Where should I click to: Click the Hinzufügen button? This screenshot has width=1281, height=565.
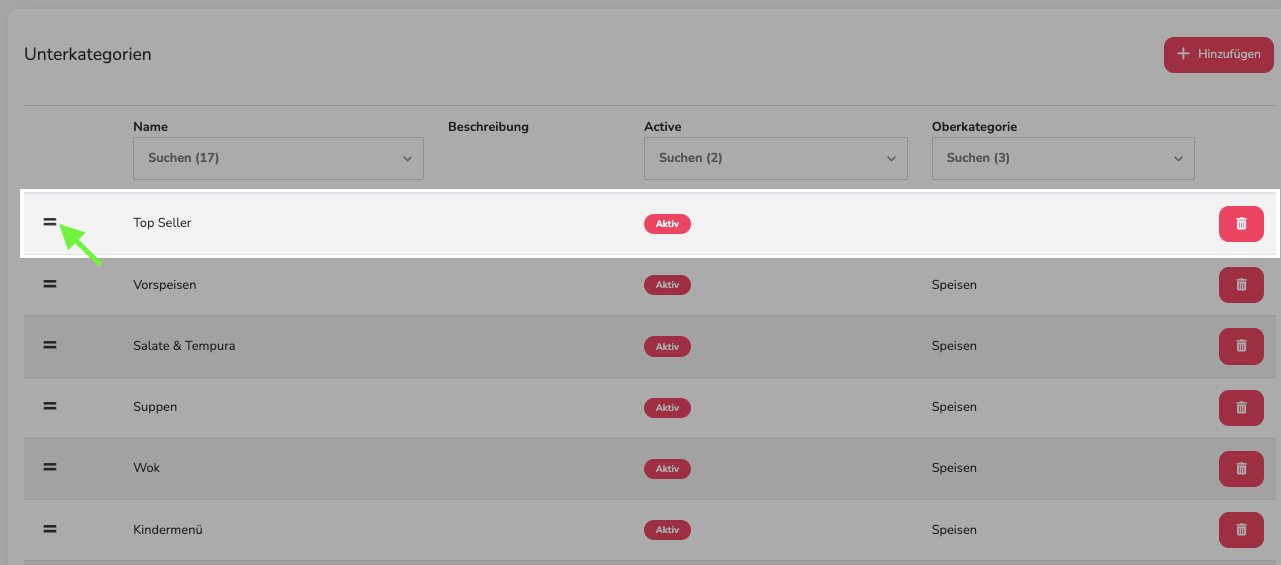(1217, 54)
